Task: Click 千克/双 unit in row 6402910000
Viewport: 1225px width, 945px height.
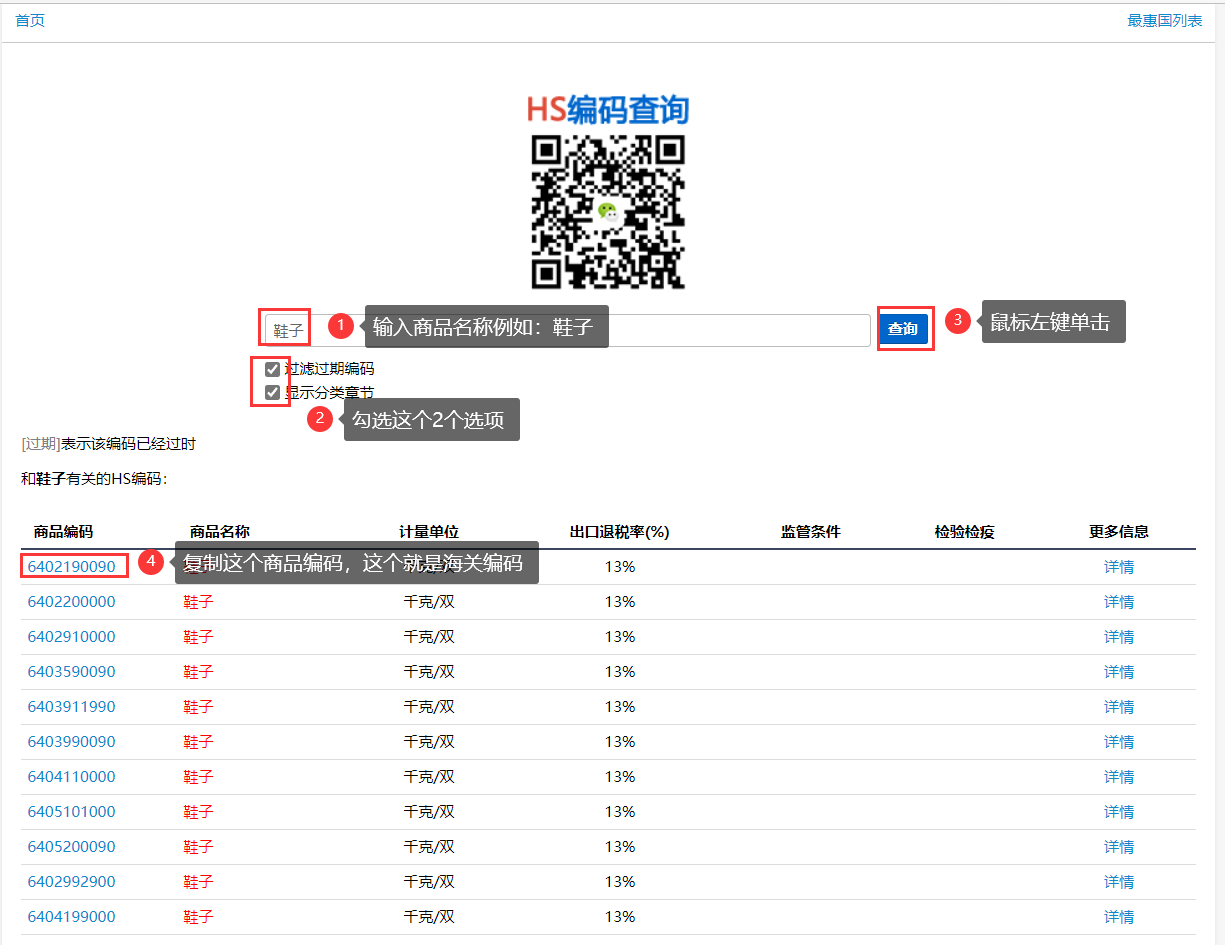Action: (429, 637)
